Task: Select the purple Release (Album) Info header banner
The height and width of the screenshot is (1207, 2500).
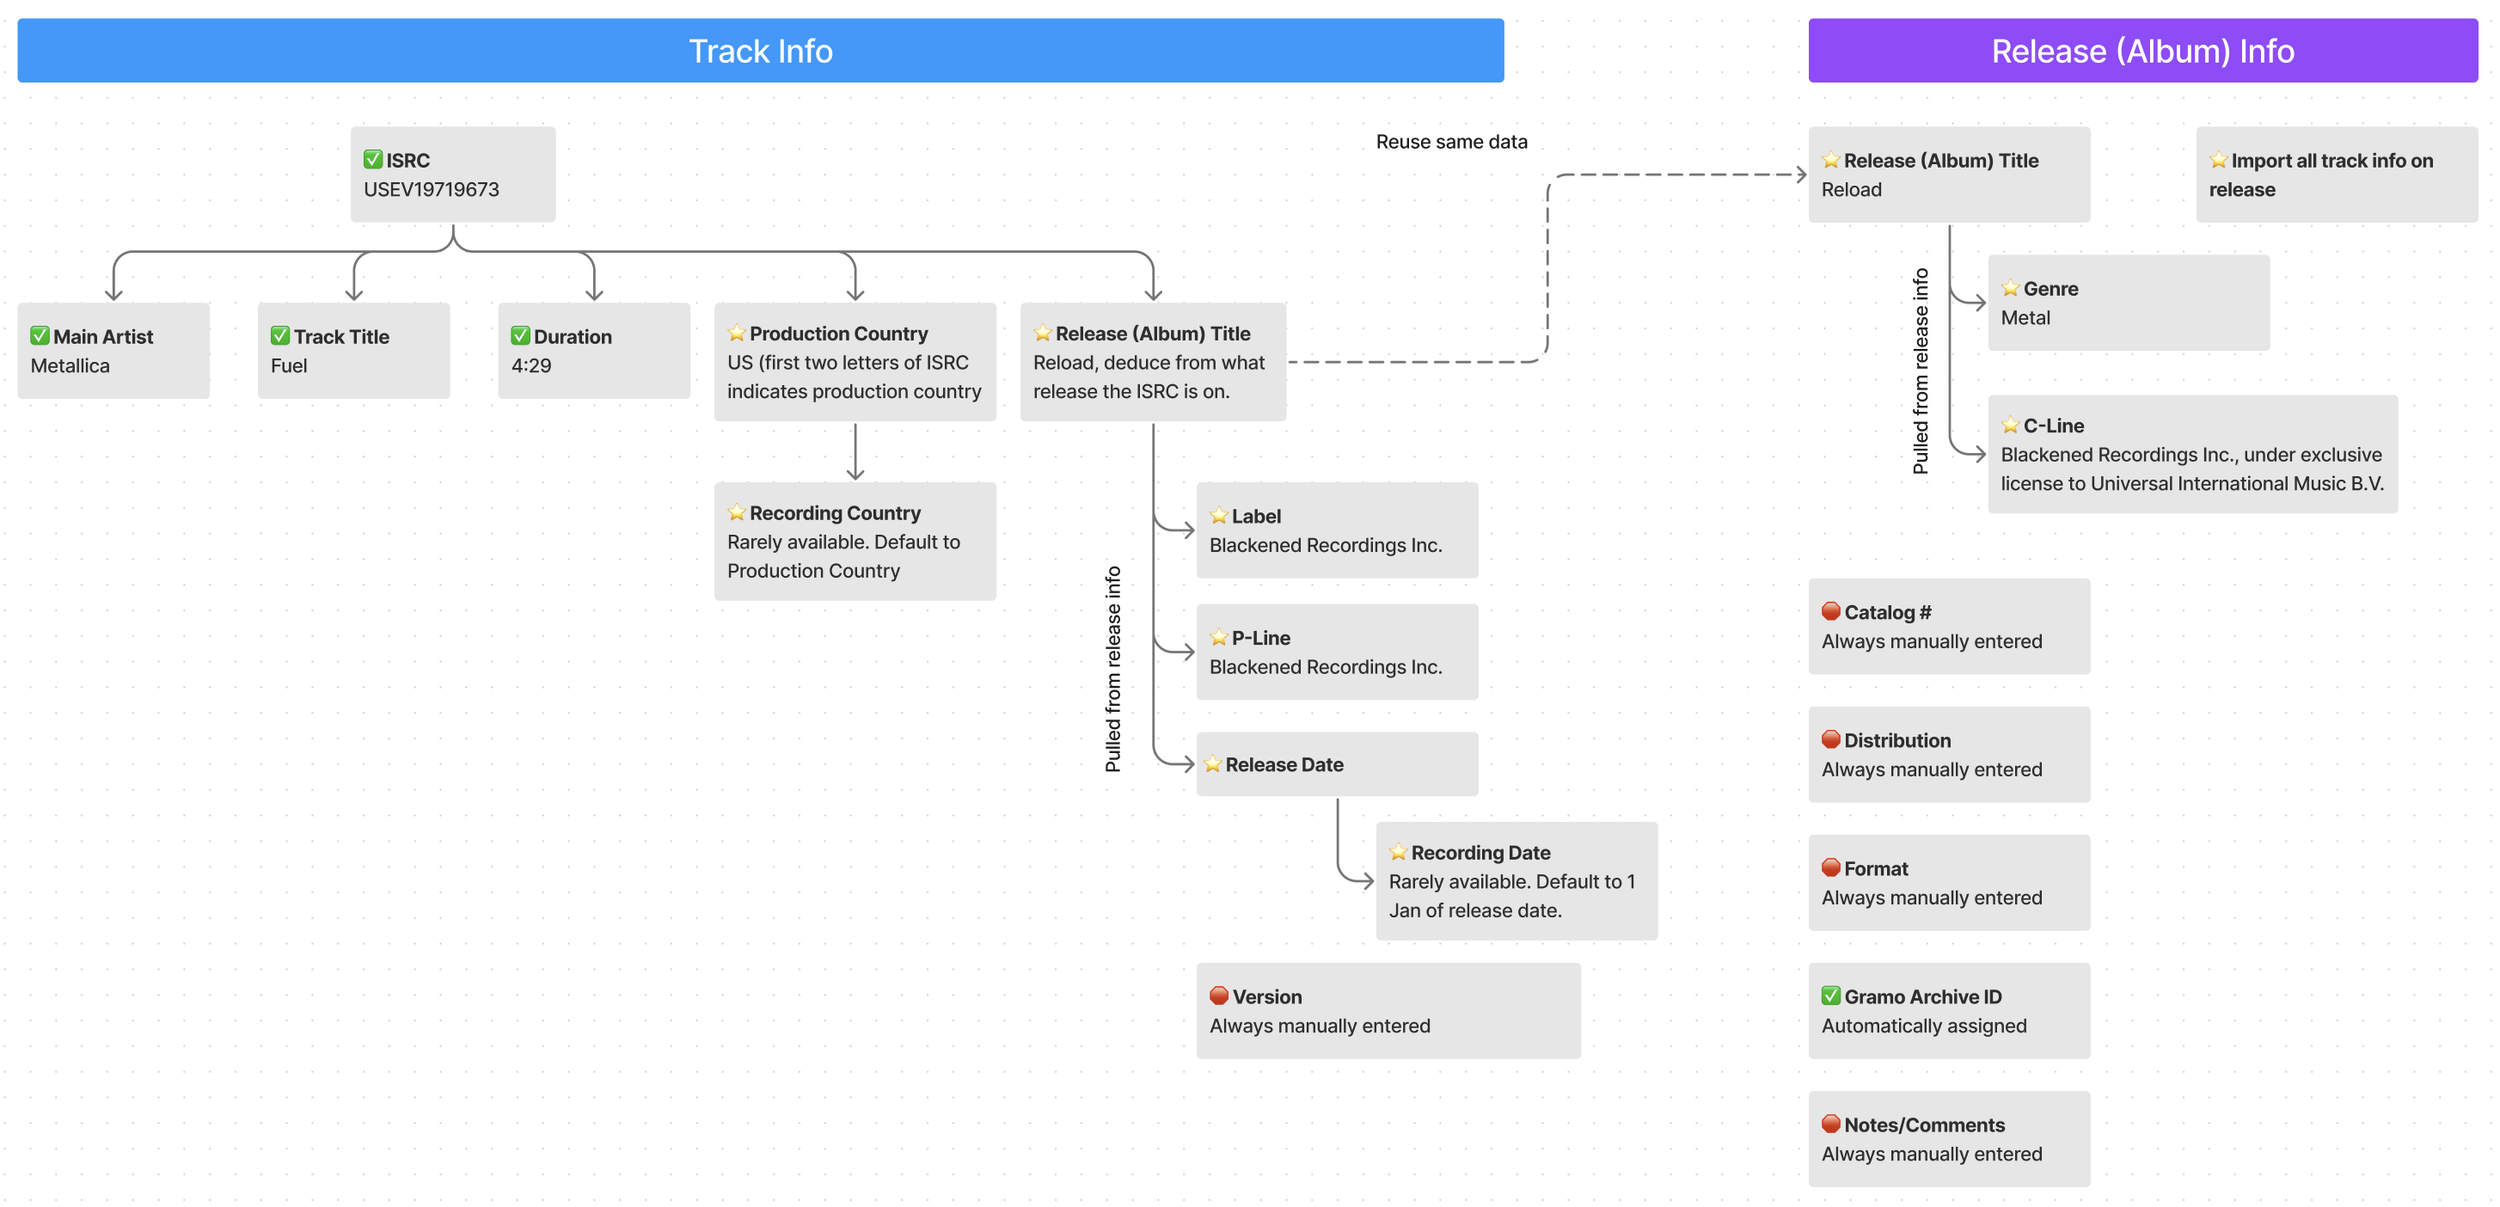Action: tap(2143, 50)
